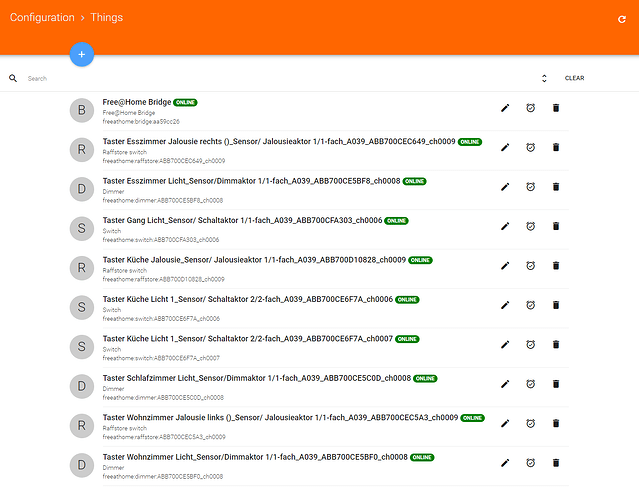
Task: Open alarm icon for Esszimmer Jalousie rechts
Action: coord(530,148)
